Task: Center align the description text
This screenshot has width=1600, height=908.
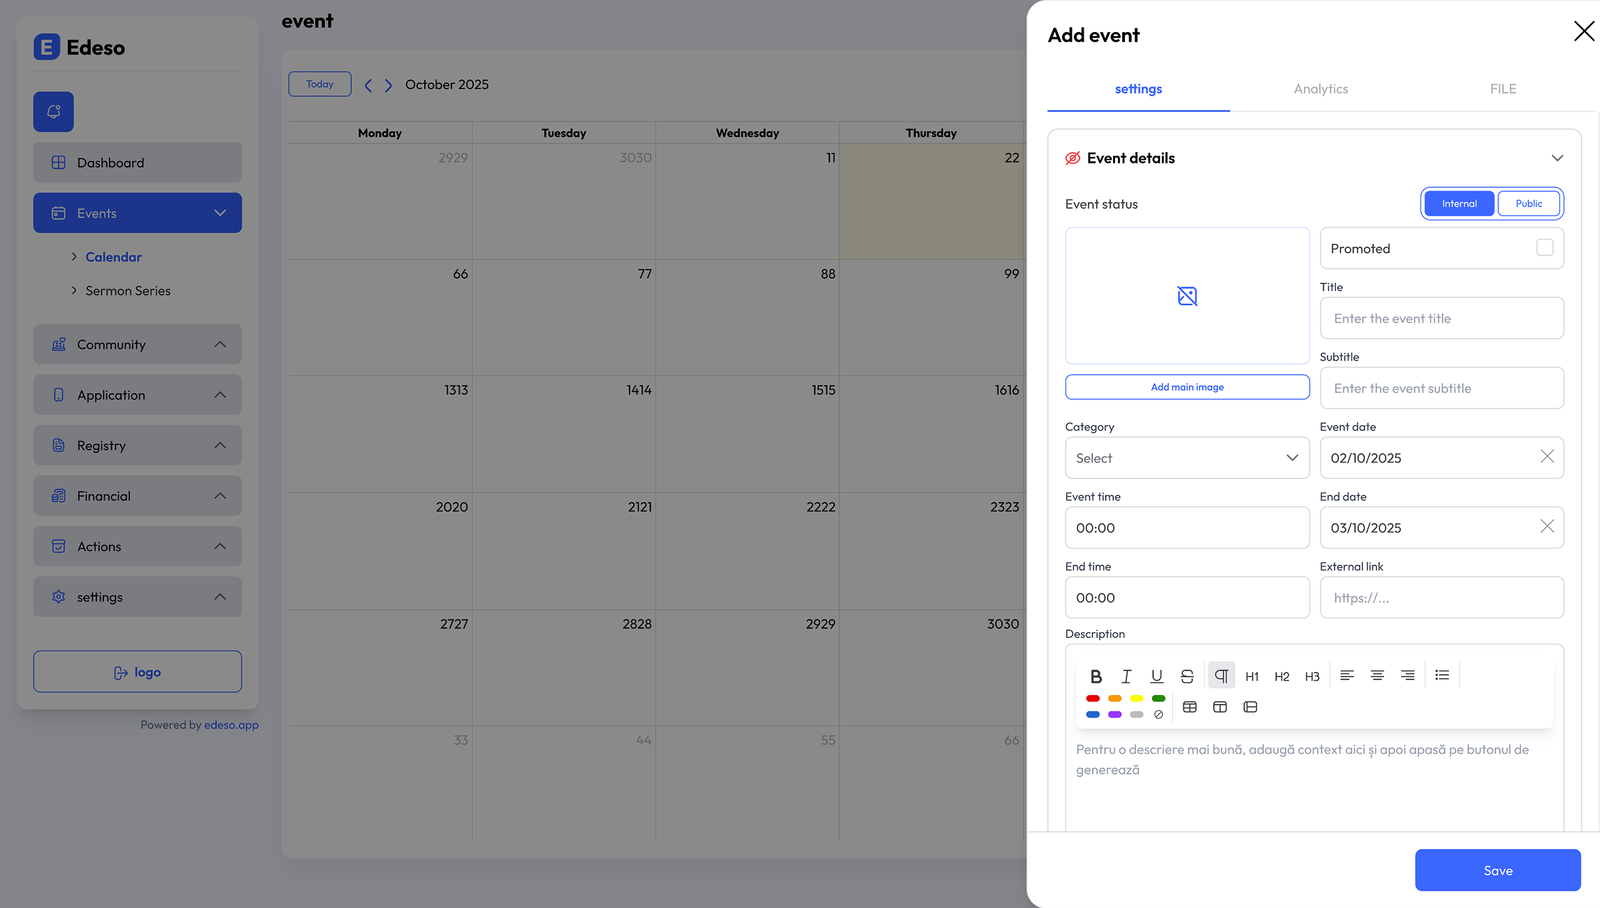Action: point(1377,676)
